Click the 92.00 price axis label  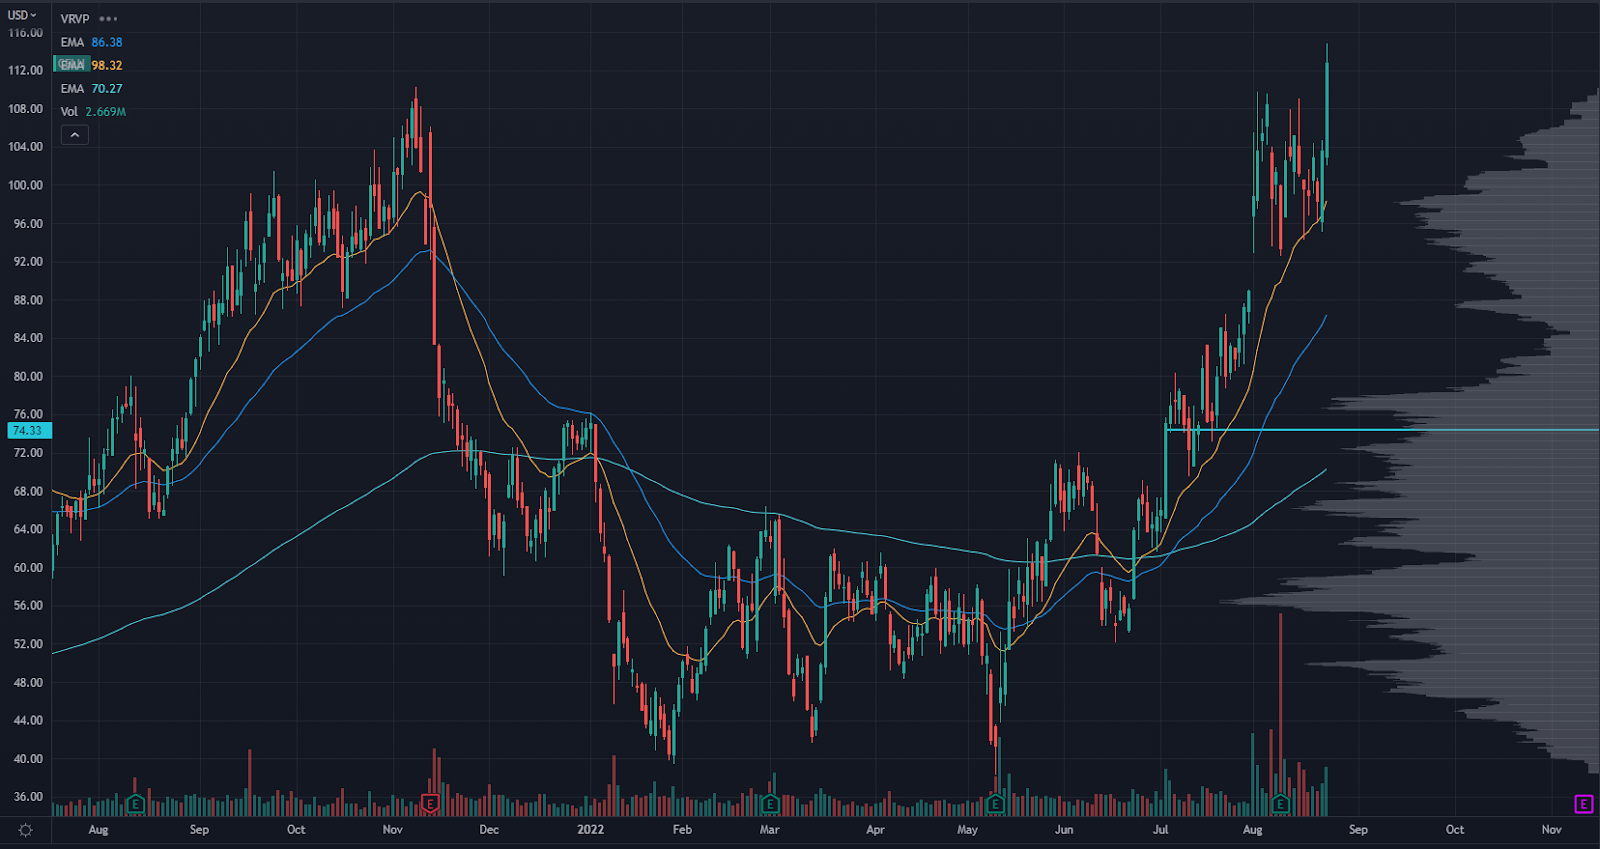click(x=28, y=262)
